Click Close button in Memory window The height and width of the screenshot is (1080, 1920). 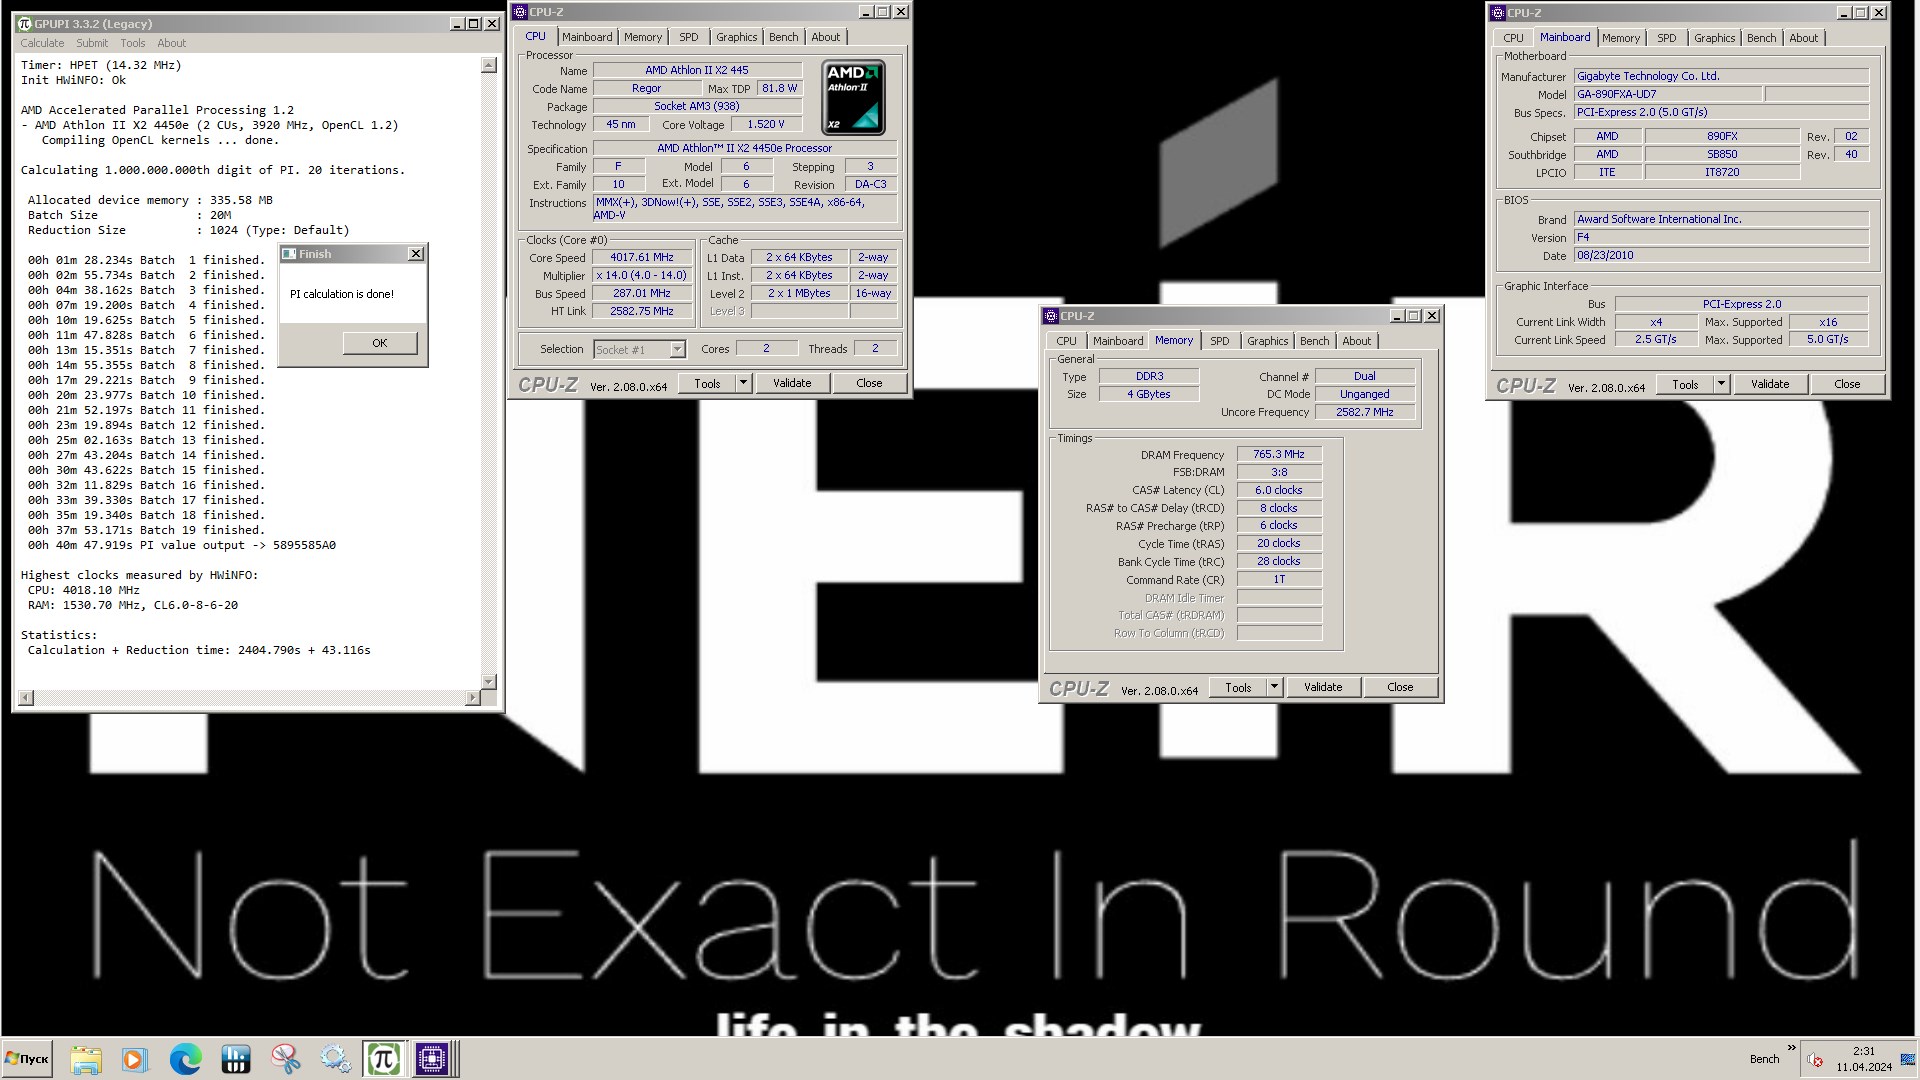pos(1400,687)
